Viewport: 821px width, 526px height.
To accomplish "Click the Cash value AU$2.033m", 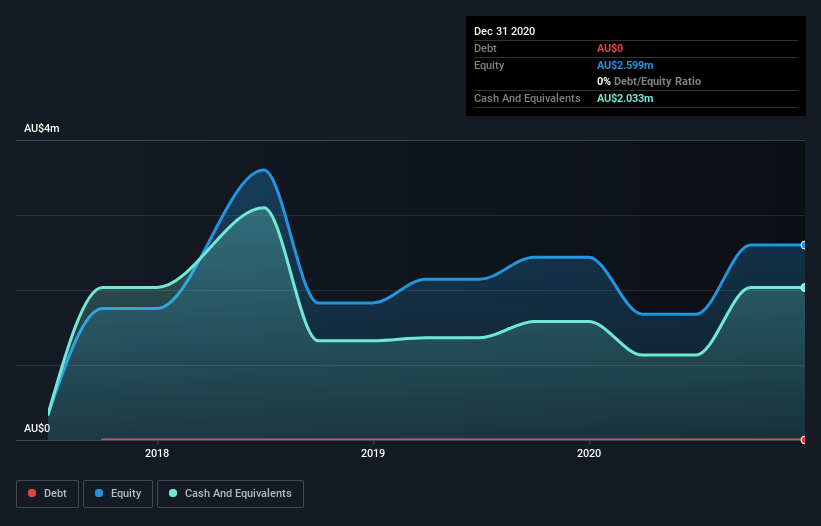I will (x=625, y=98).
